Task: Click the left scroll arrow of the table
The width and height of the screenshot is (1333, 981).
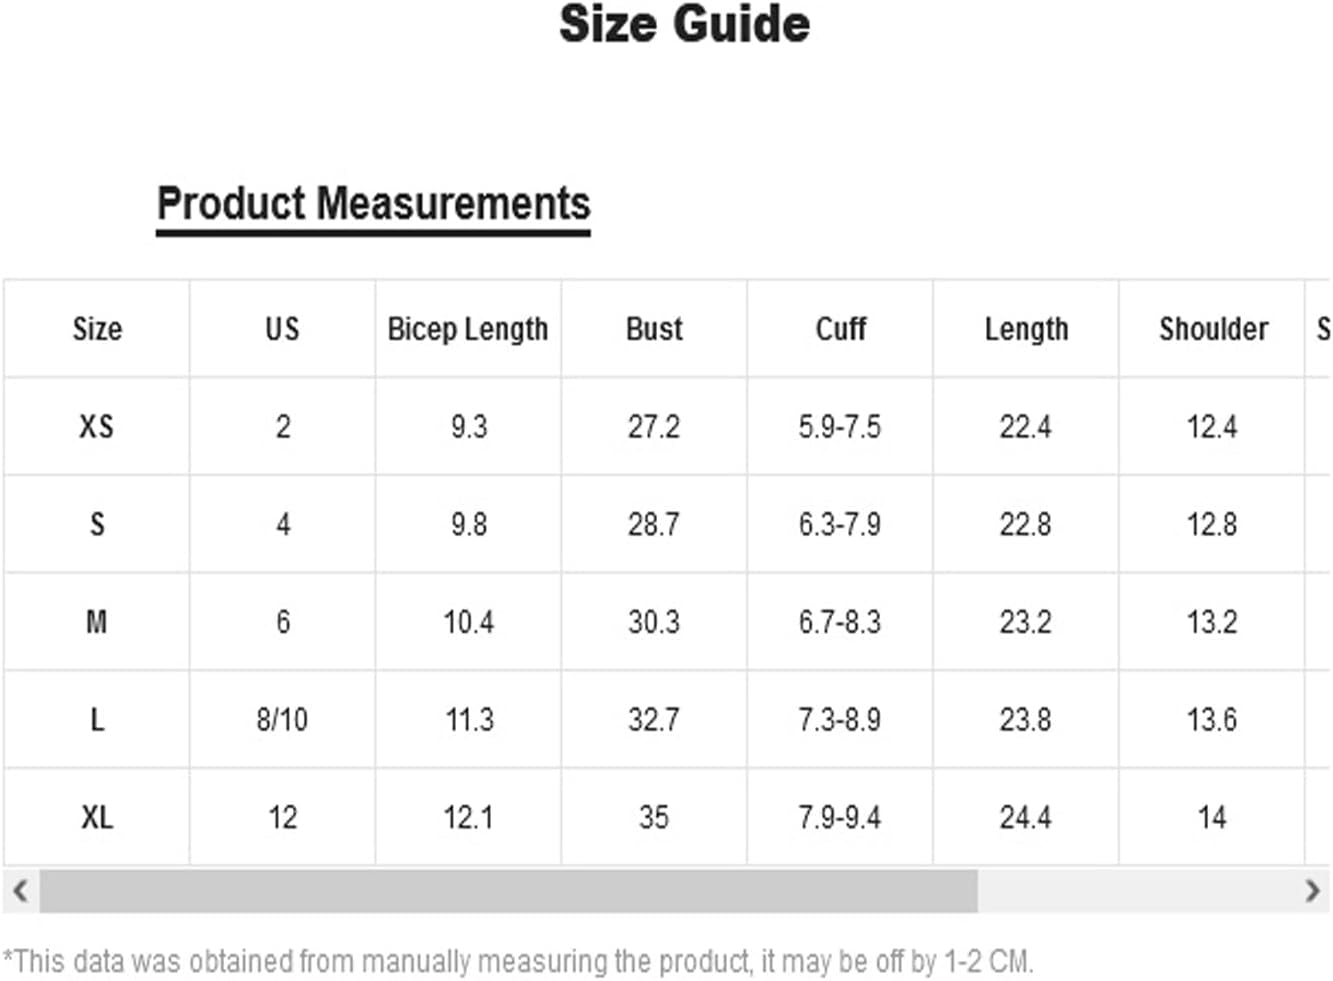Action: (x=20, y=890)
